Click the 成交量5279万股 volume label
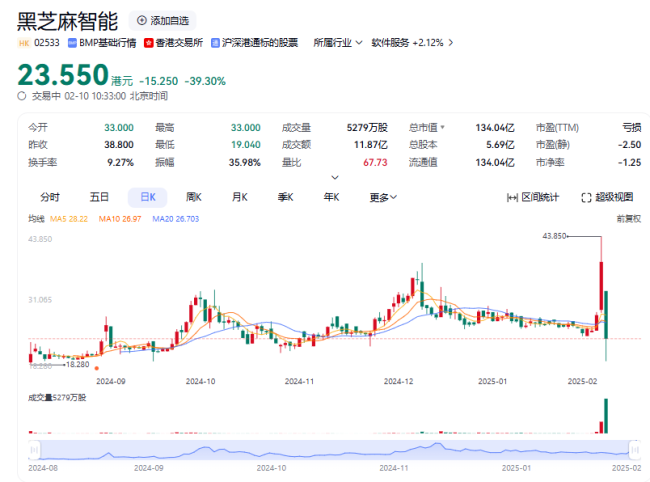The height and width of the screenshot is (482, 650). tap(57, 398)
